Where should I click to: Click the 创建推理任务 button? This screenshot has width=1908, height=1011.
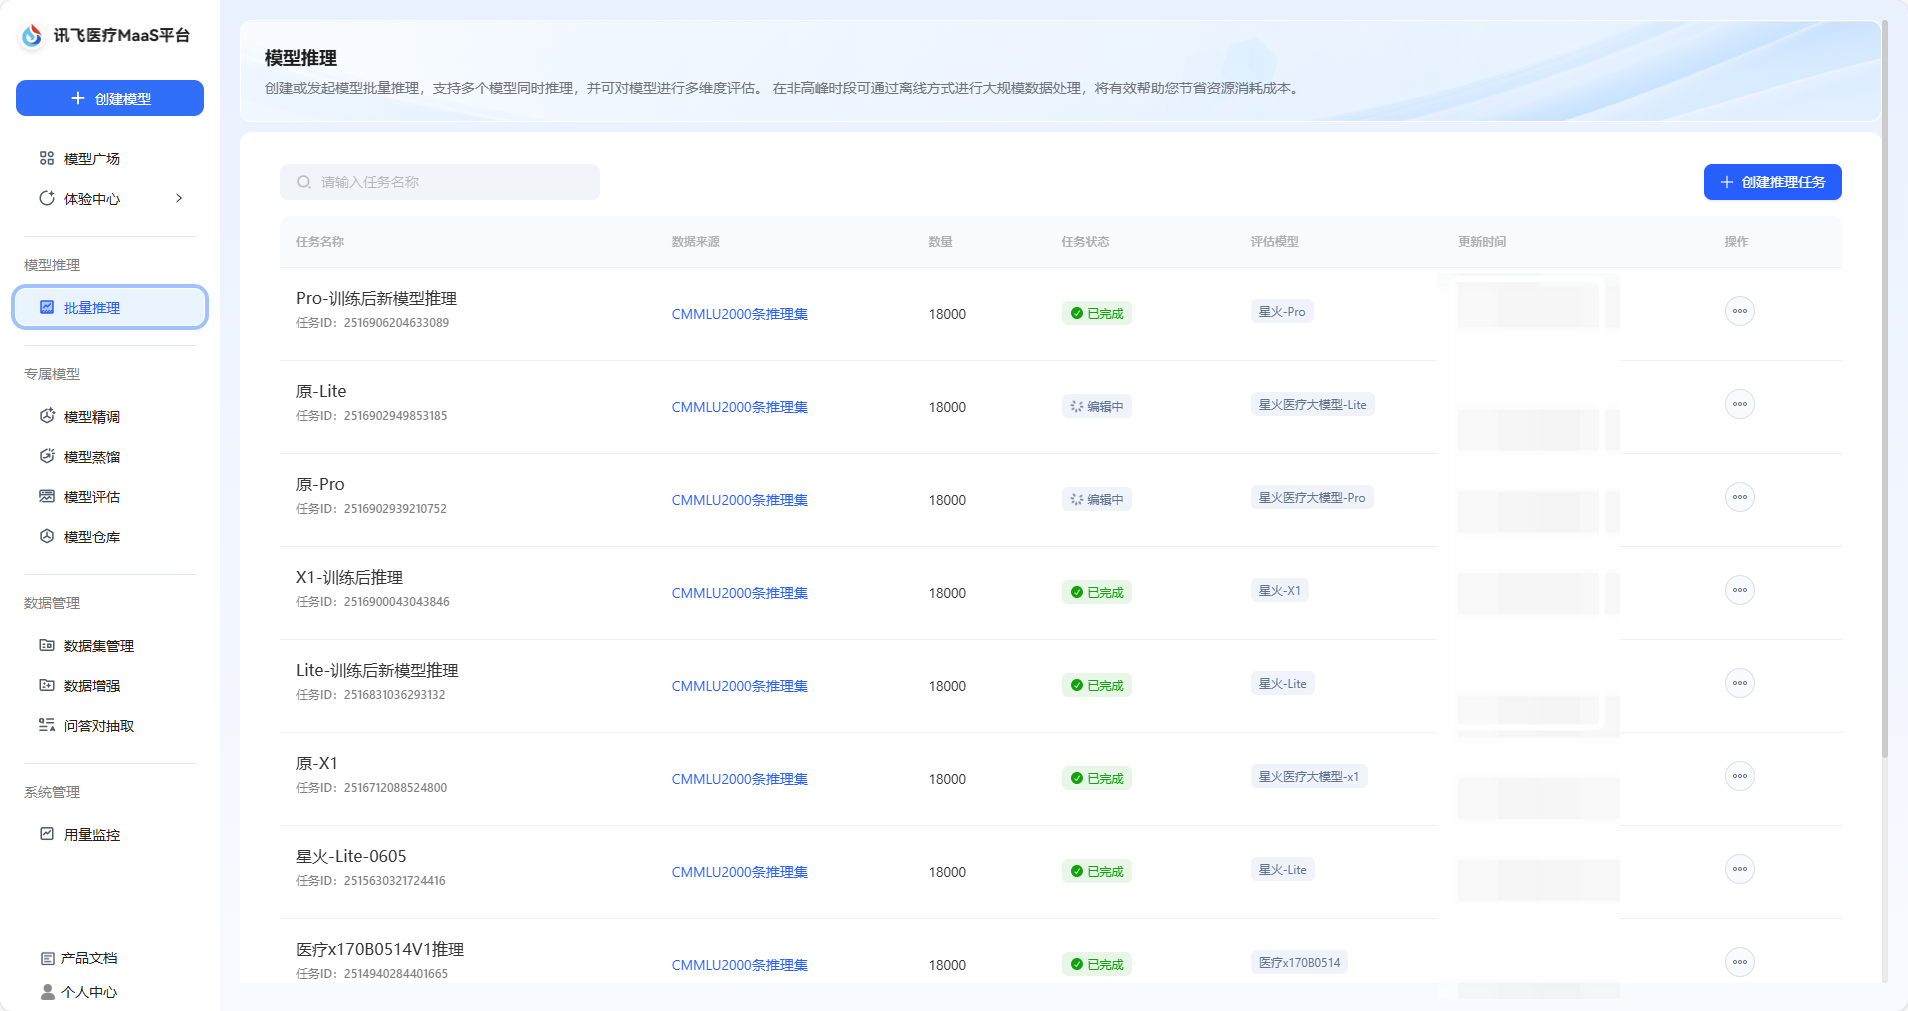[1772, 182]
